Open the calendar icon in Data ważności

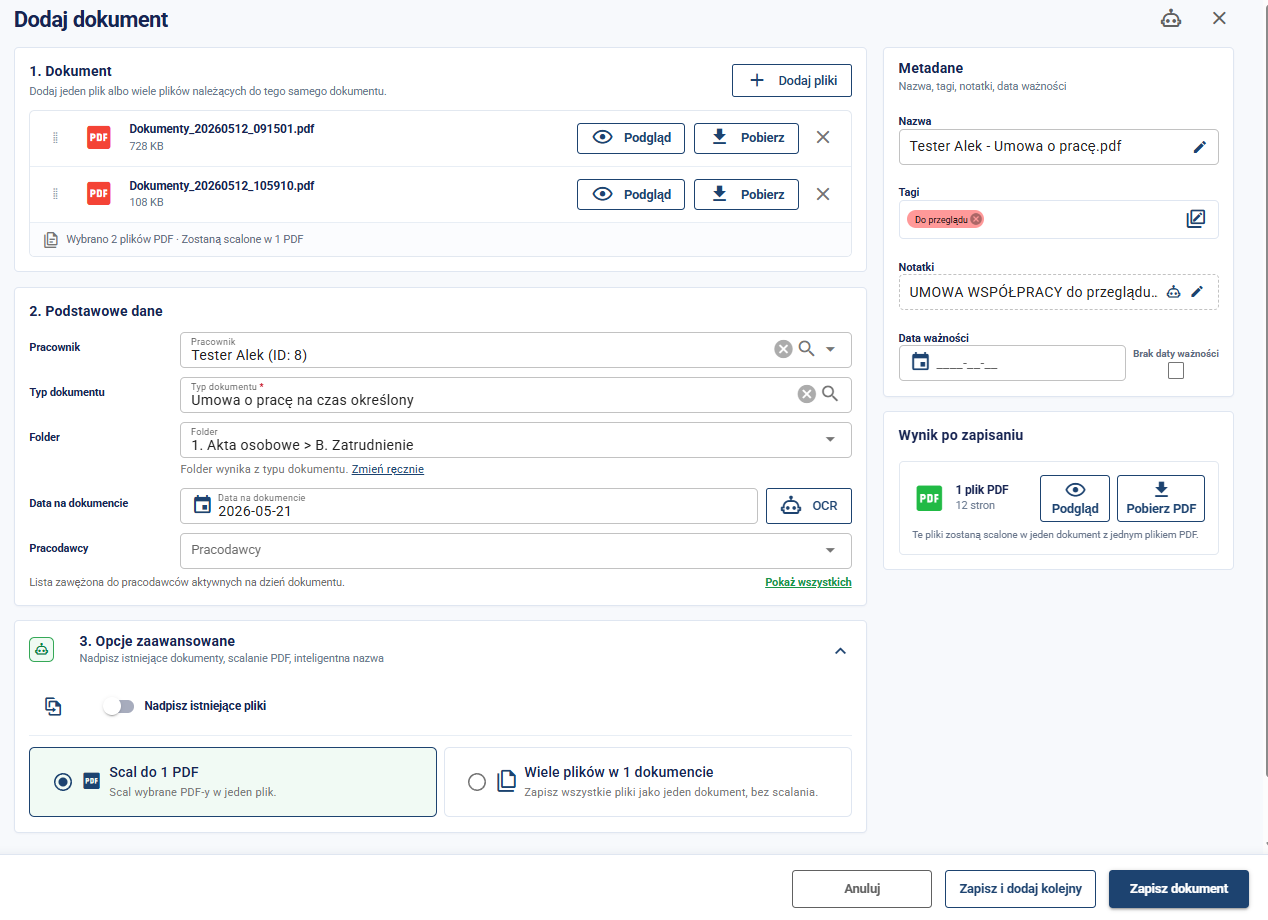tap(920, 362)
